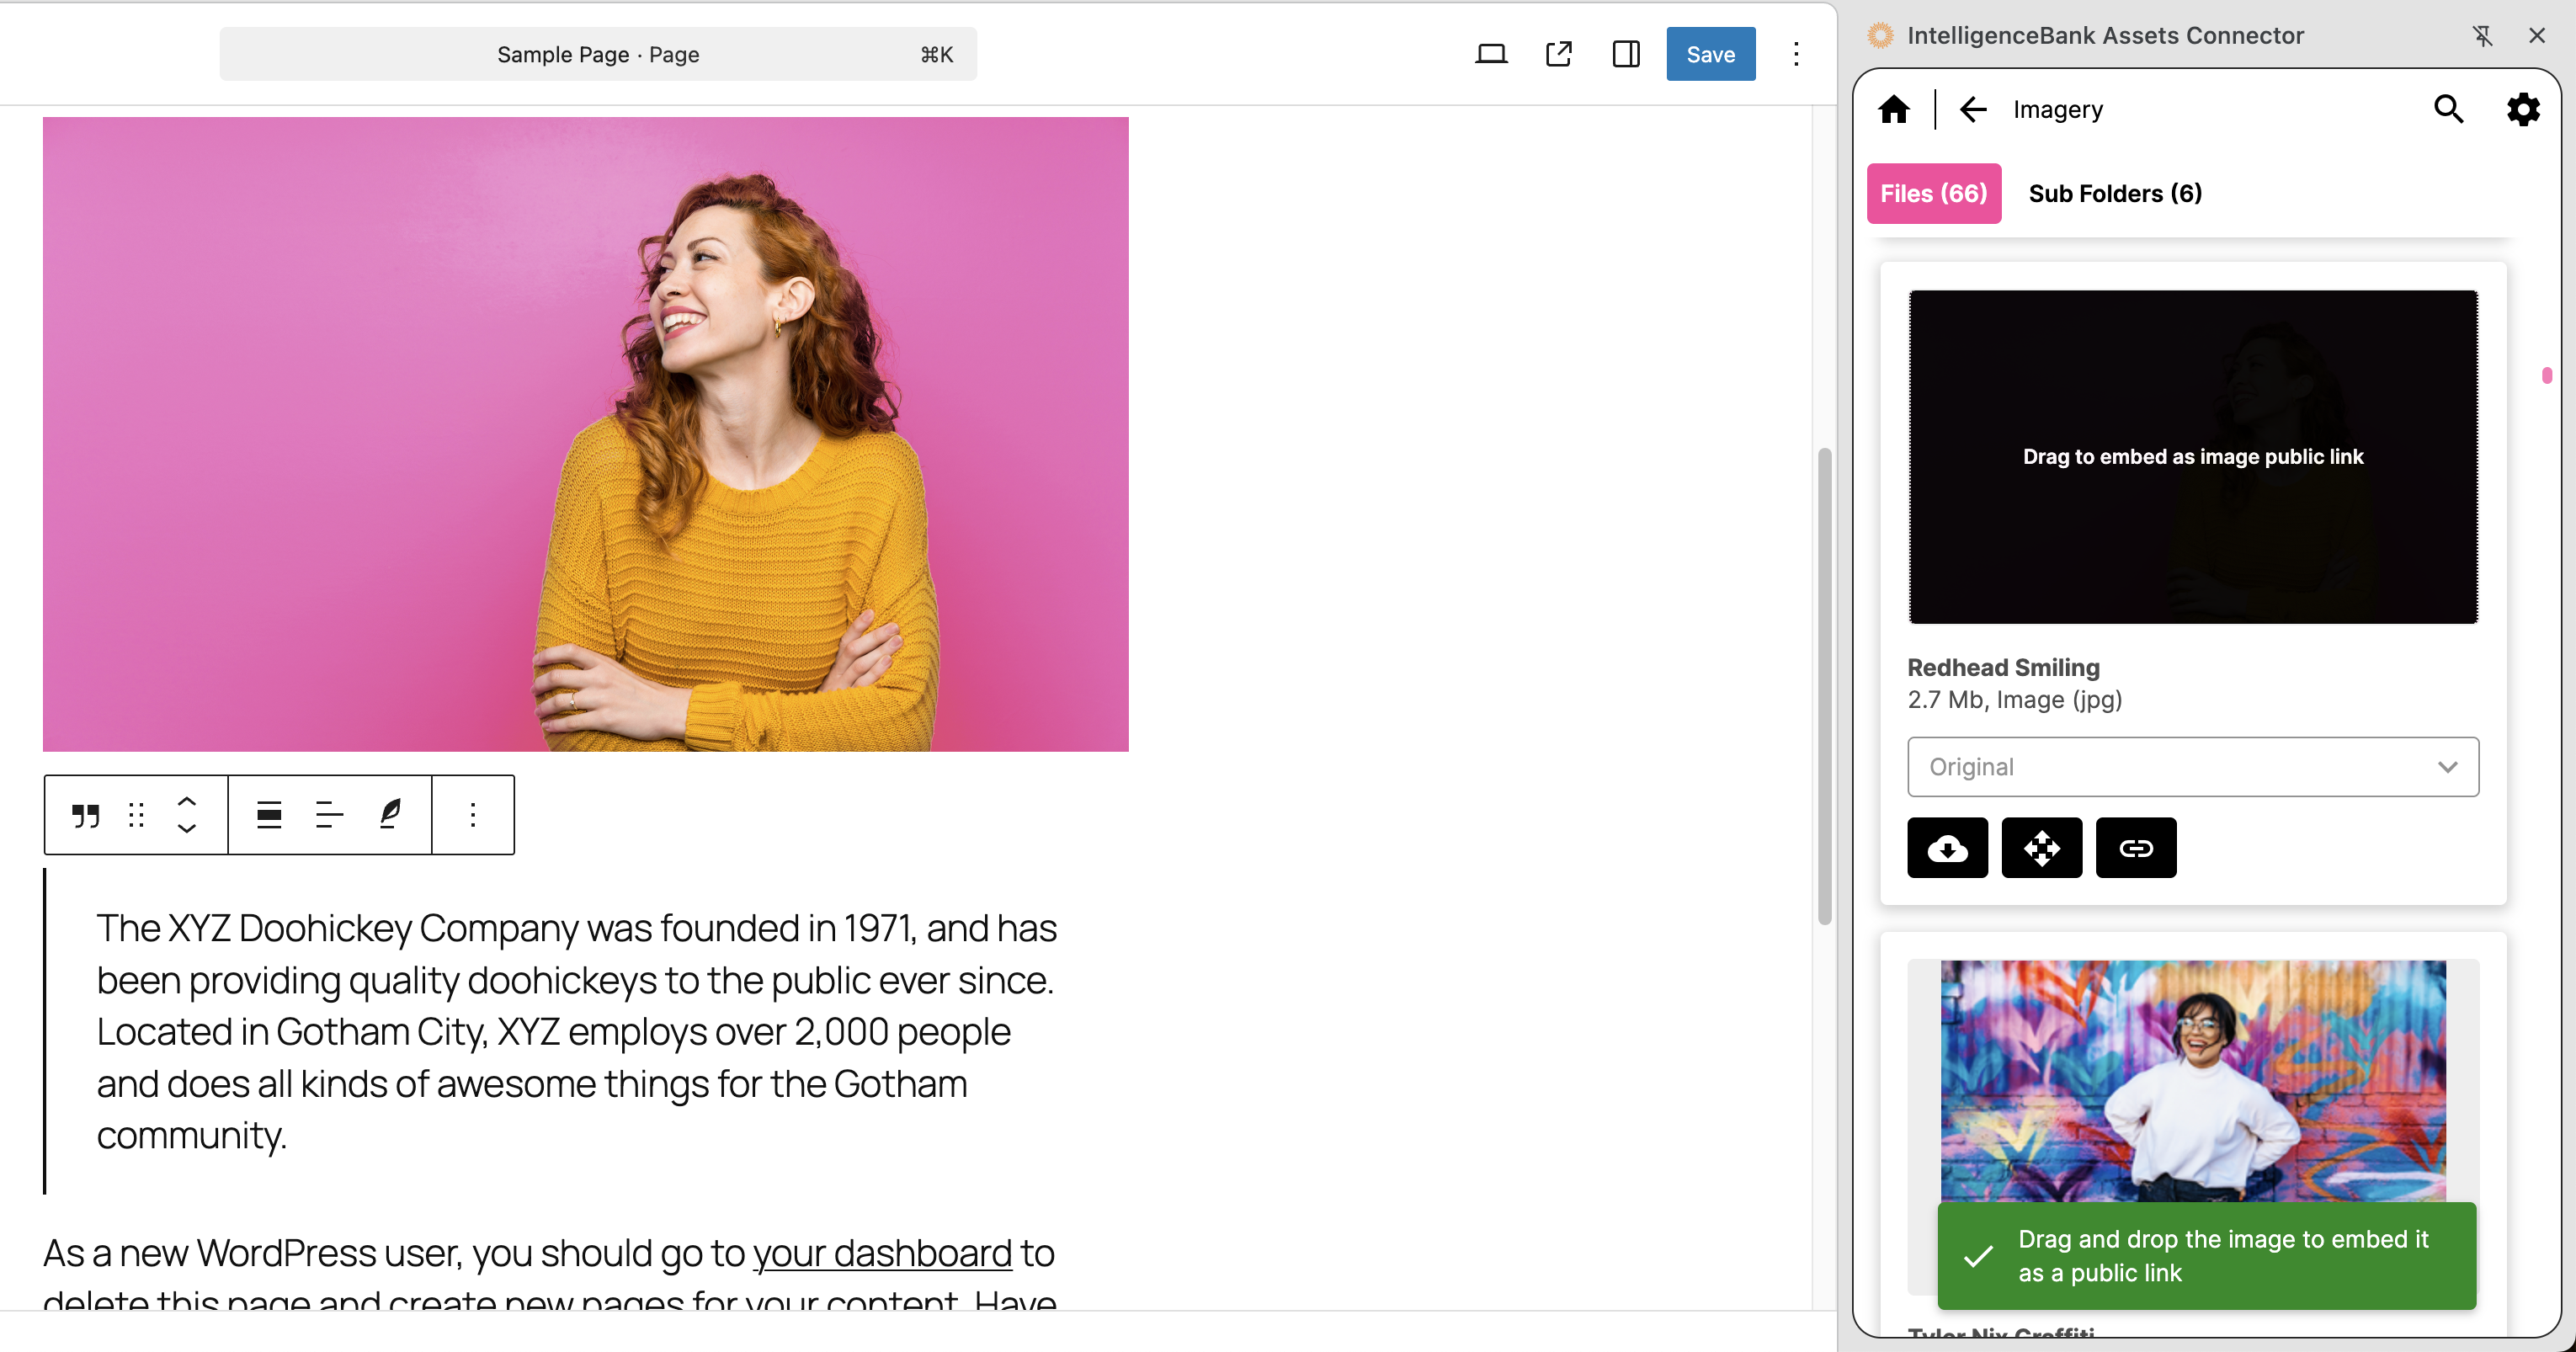
Task: Toggle the settings sidebar in the editor
Action: (x=1625, y=54)
